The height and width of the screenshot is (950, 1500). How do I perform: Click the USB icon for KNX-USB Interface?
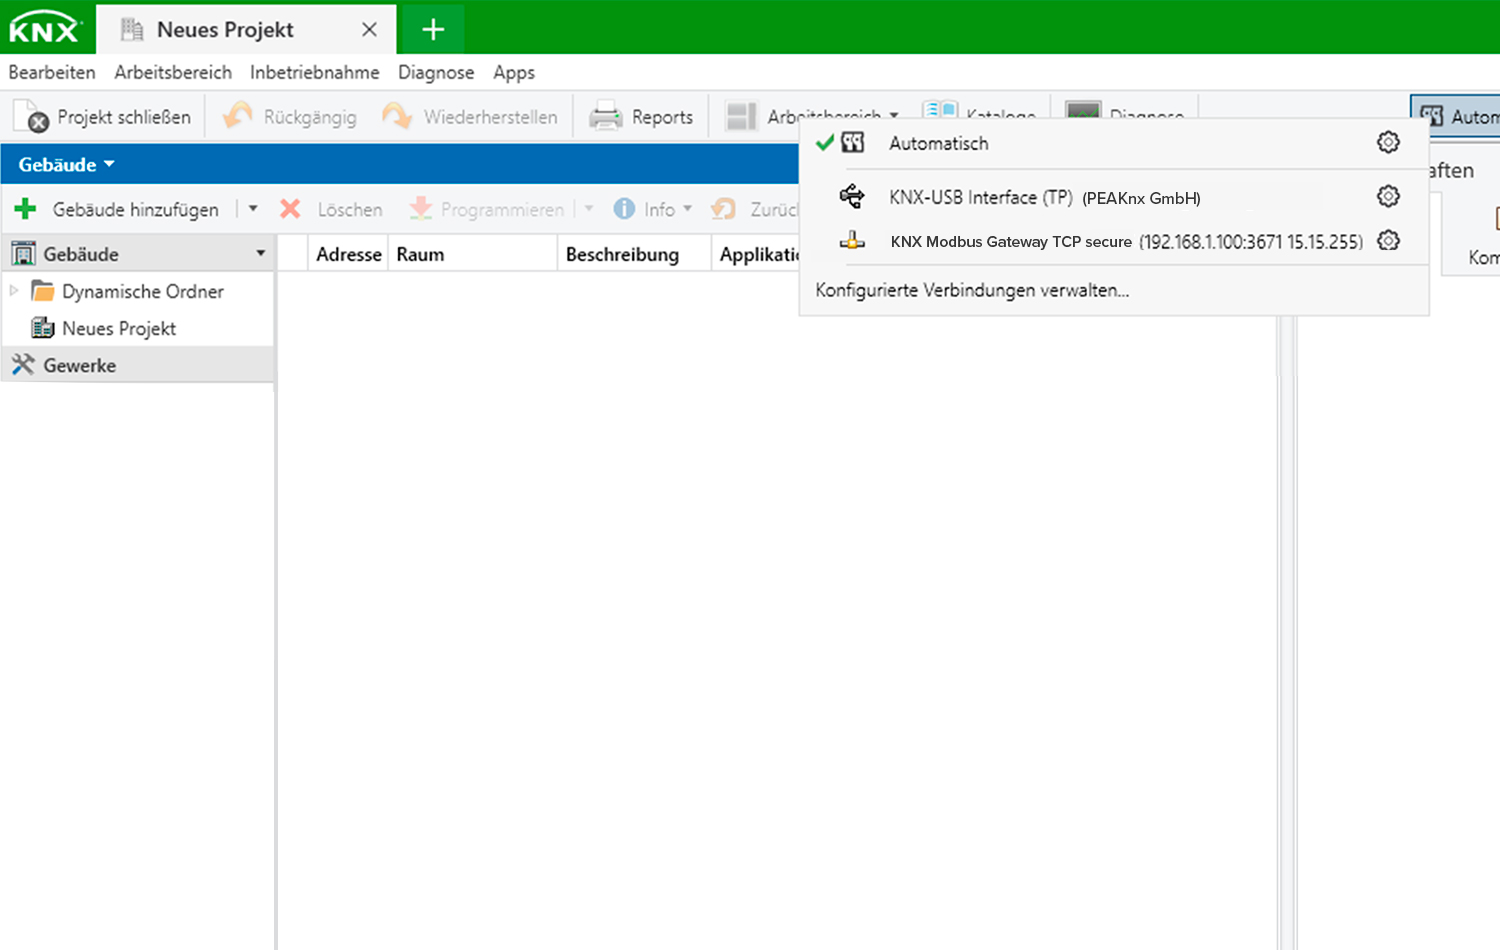852,196
